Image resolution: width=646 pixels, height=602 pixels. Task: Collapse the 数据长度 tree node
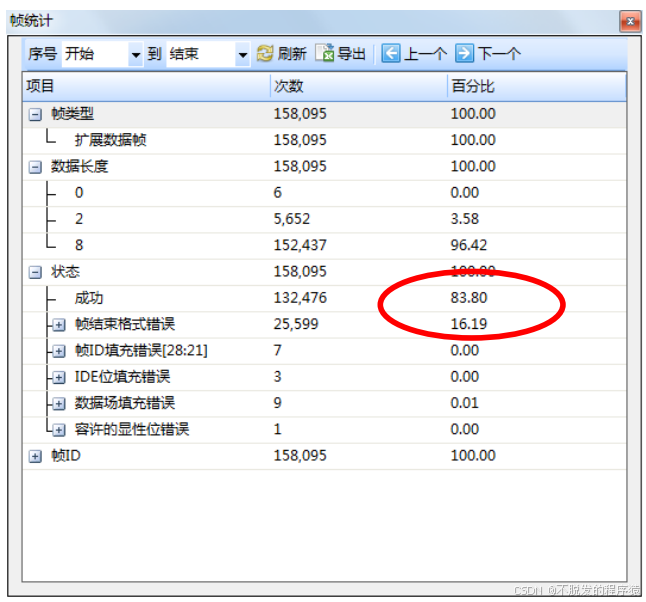[35, 167]
